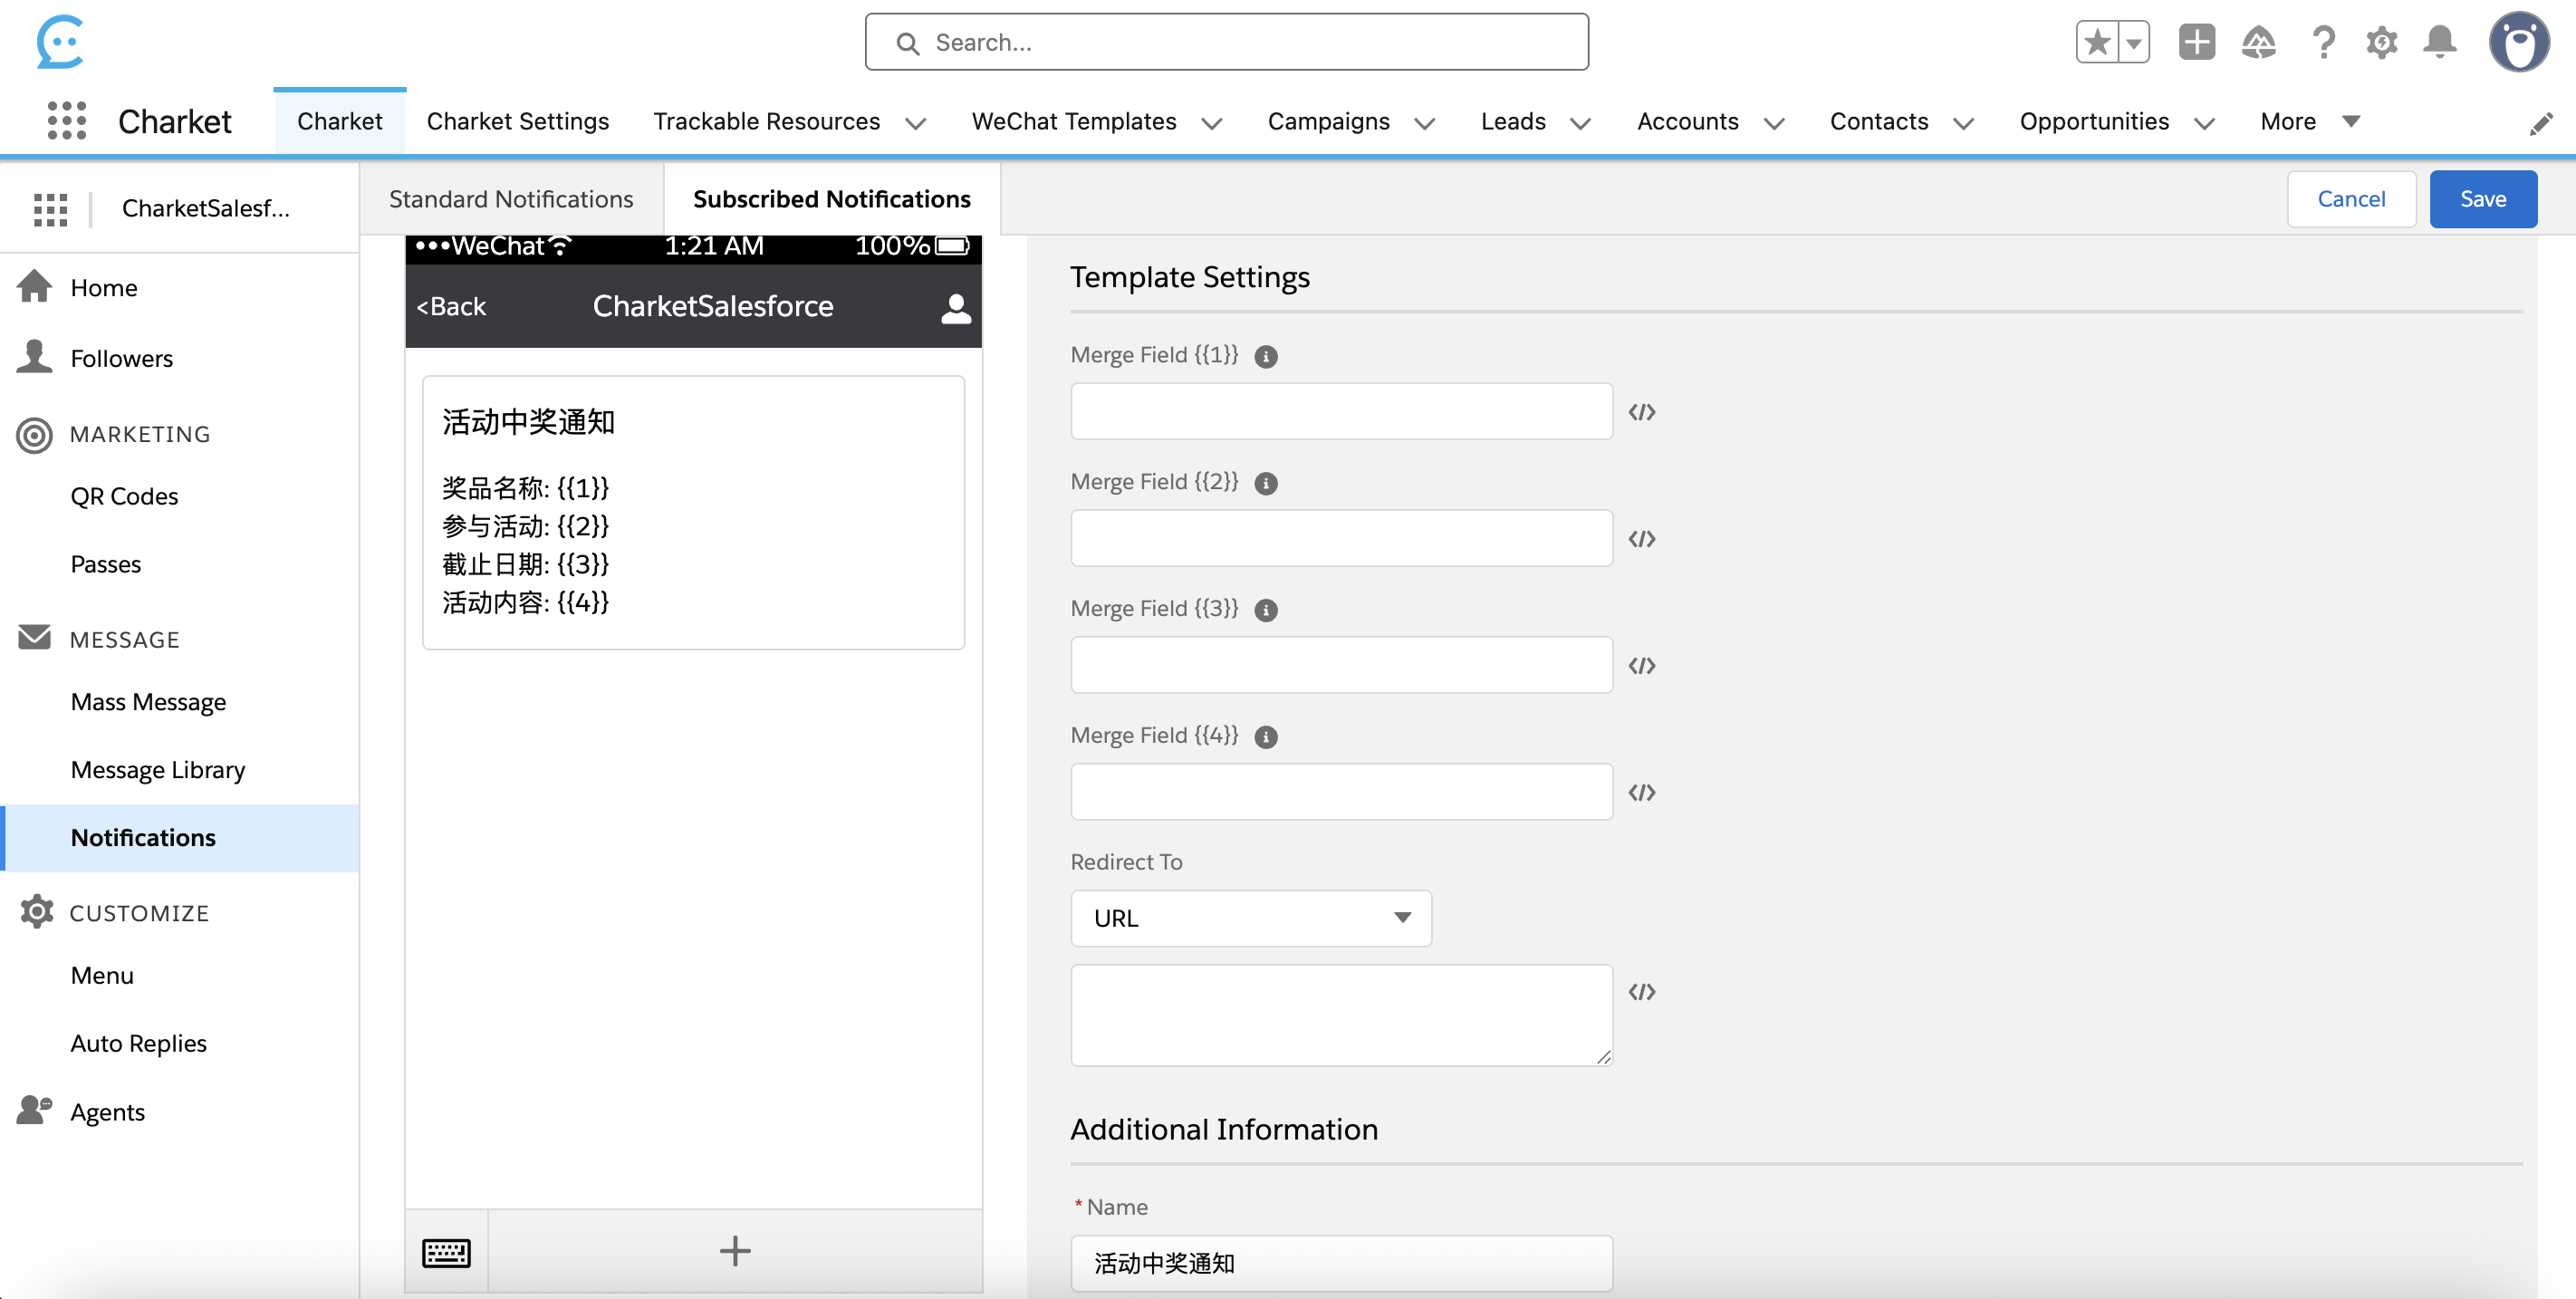
Task: Open the help question mark icon
Action: pos(2322,42)
